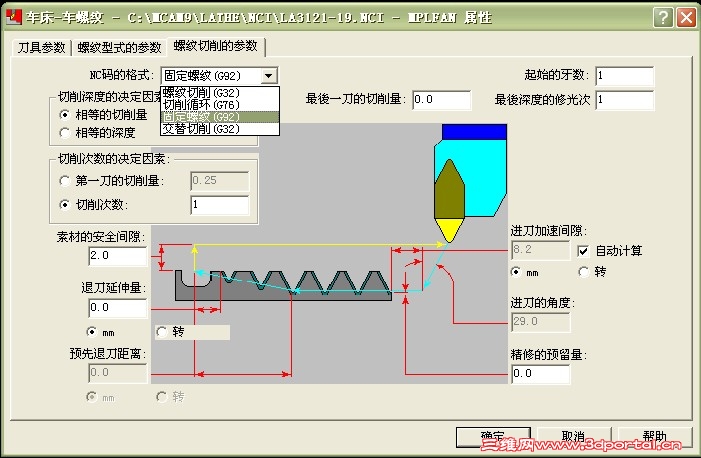Click the 最後一刀的切削量 input field
701x458 pixels.
pos(441,100)
